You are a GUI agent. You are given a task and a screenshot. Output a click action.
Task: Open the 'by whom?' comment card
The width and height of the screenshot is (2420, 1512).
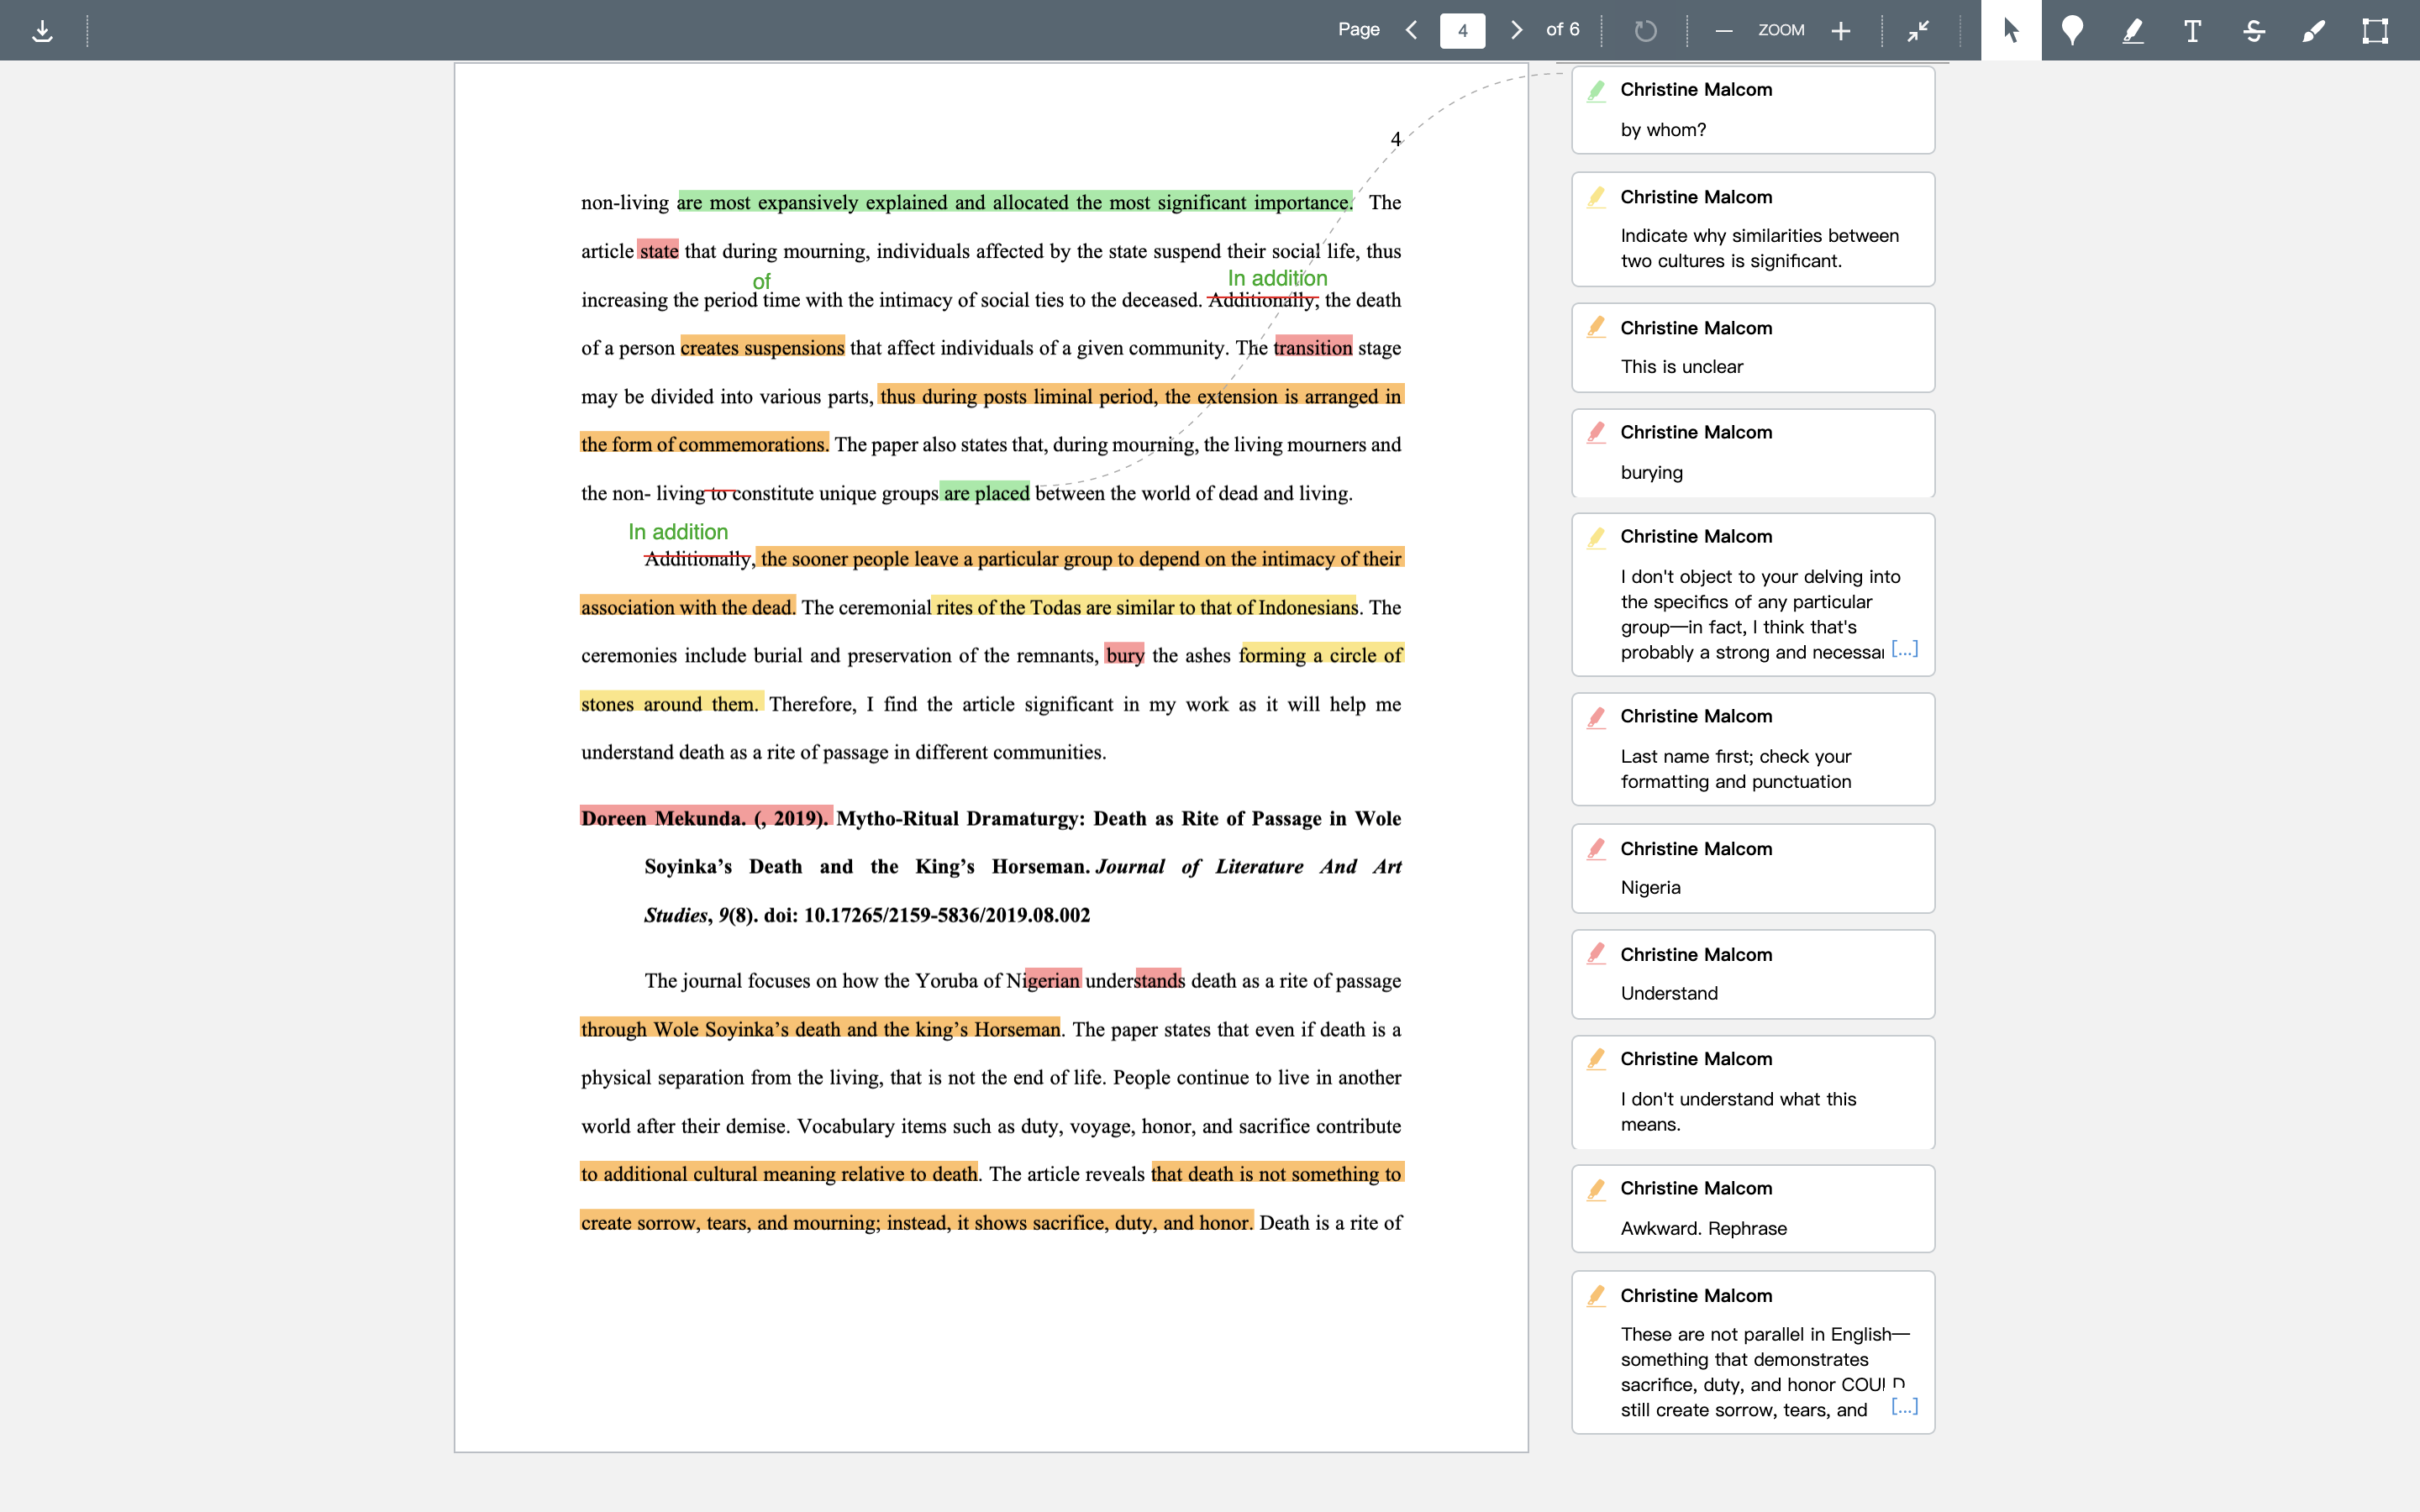(x=1753, y=110)
